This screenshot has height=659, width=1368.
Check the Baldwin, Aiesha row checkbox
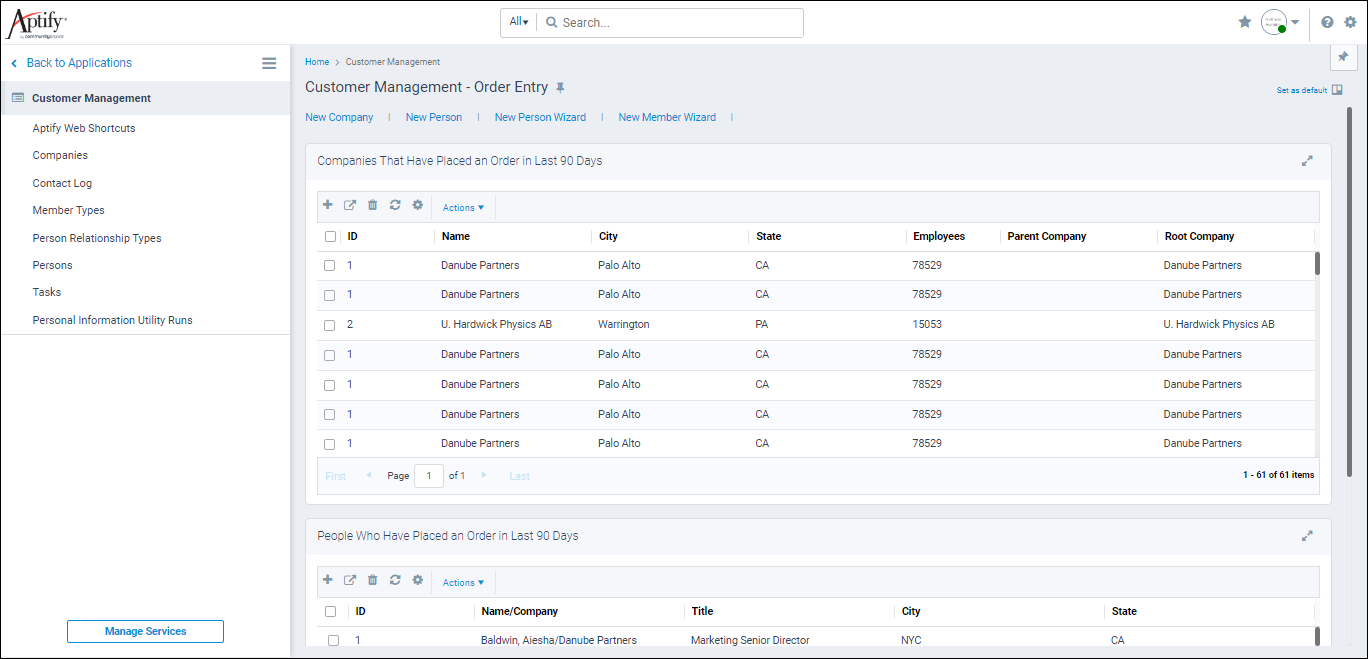(x=333, y=641)
